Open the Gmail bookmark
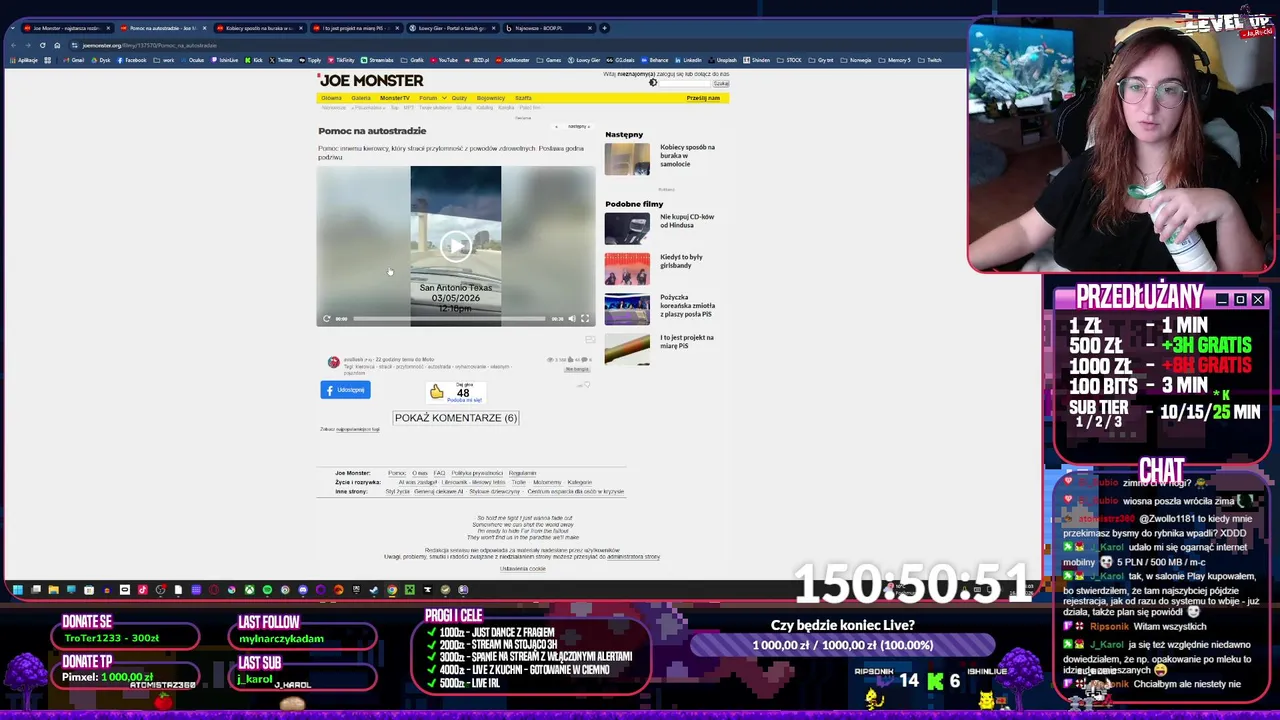Viewport: 1280px width, 720px height. (73, 60)
